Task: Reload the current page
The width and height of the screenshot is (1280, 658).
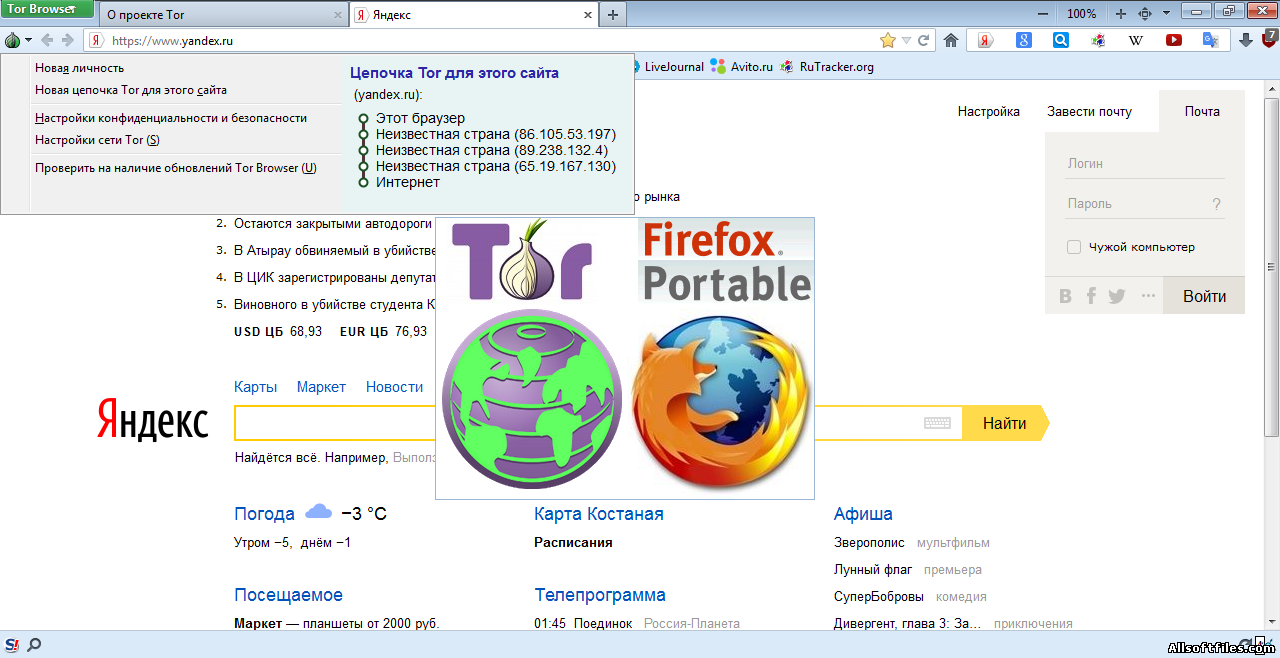Action: coord(923,40)
